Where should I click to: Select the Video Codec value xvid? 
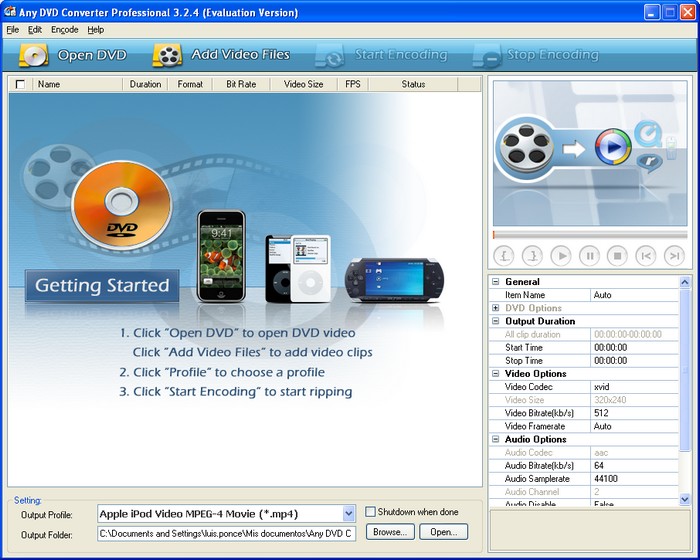[x=634, y=387]
